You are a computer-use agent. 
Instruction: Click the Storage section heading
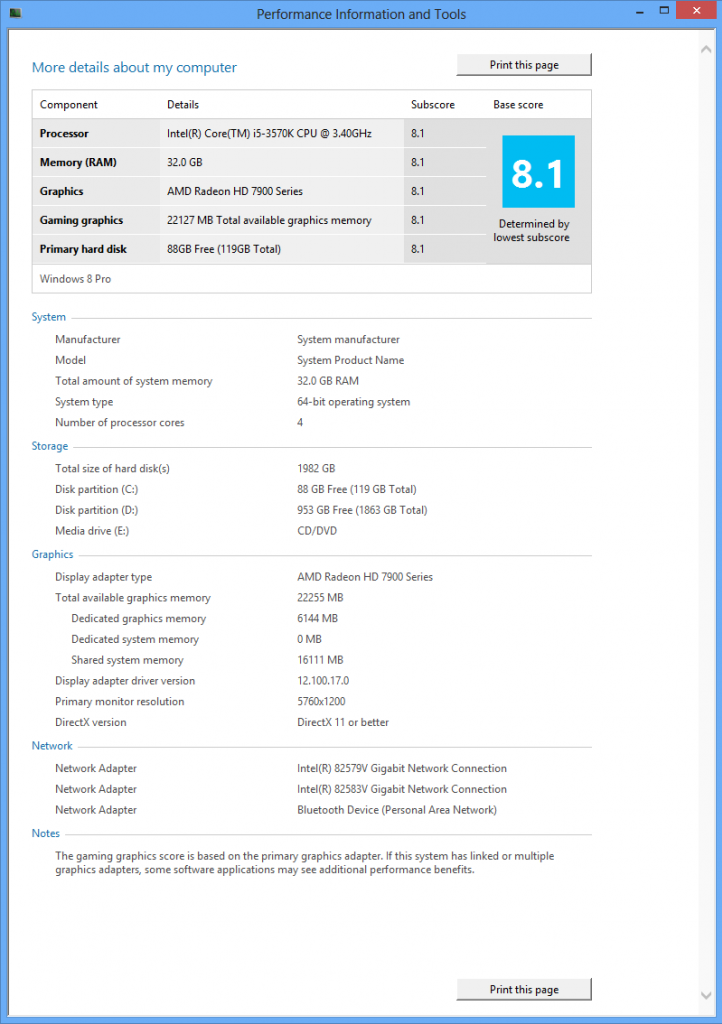tap(50, 446)
